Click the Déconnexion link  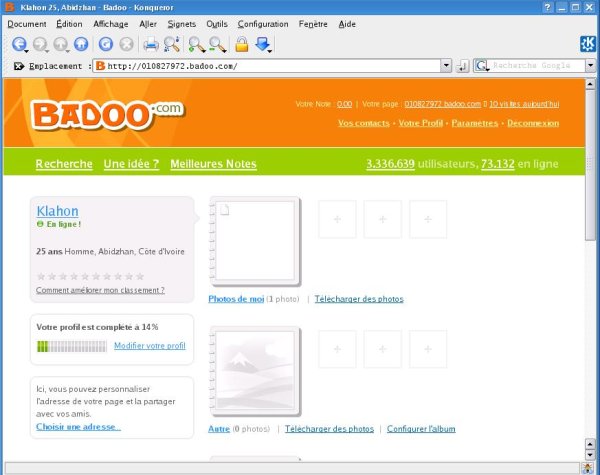533,123
